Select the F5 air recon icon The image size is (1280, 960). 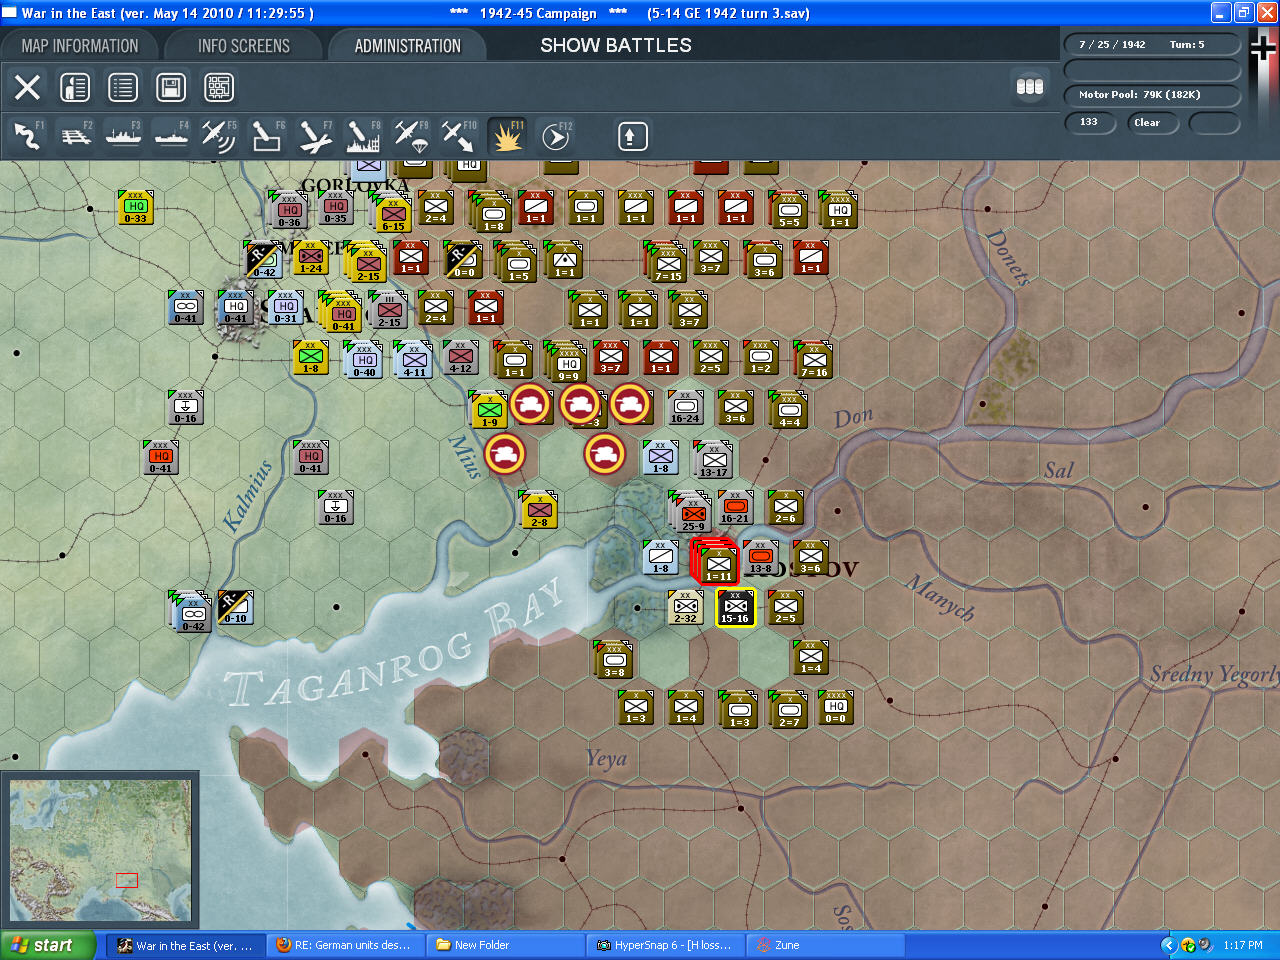[219, 136]
